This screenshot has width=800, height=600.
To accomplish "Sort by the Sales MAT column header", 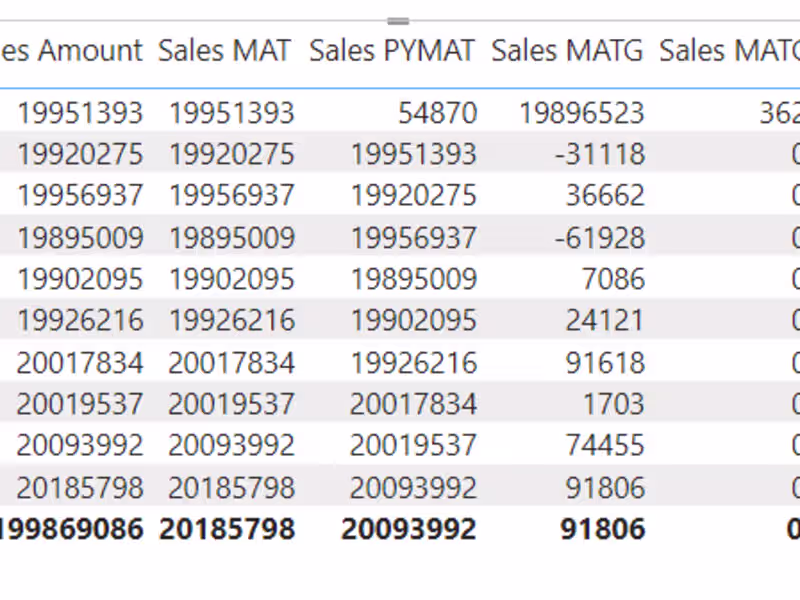I will pos(224,51).
